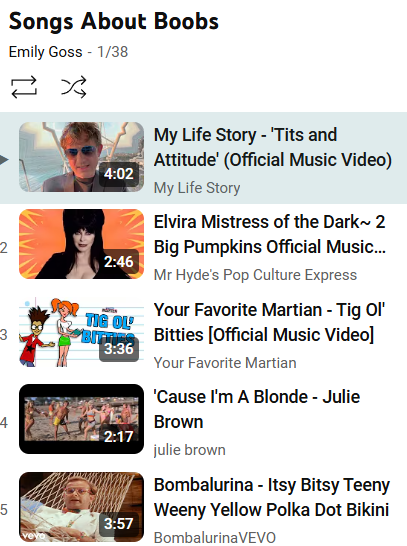Viewport: 407px width, 546px height.
Task: Toggle the shuffle playlist icon
Action: pyautogui.click(x=73, y=87)
